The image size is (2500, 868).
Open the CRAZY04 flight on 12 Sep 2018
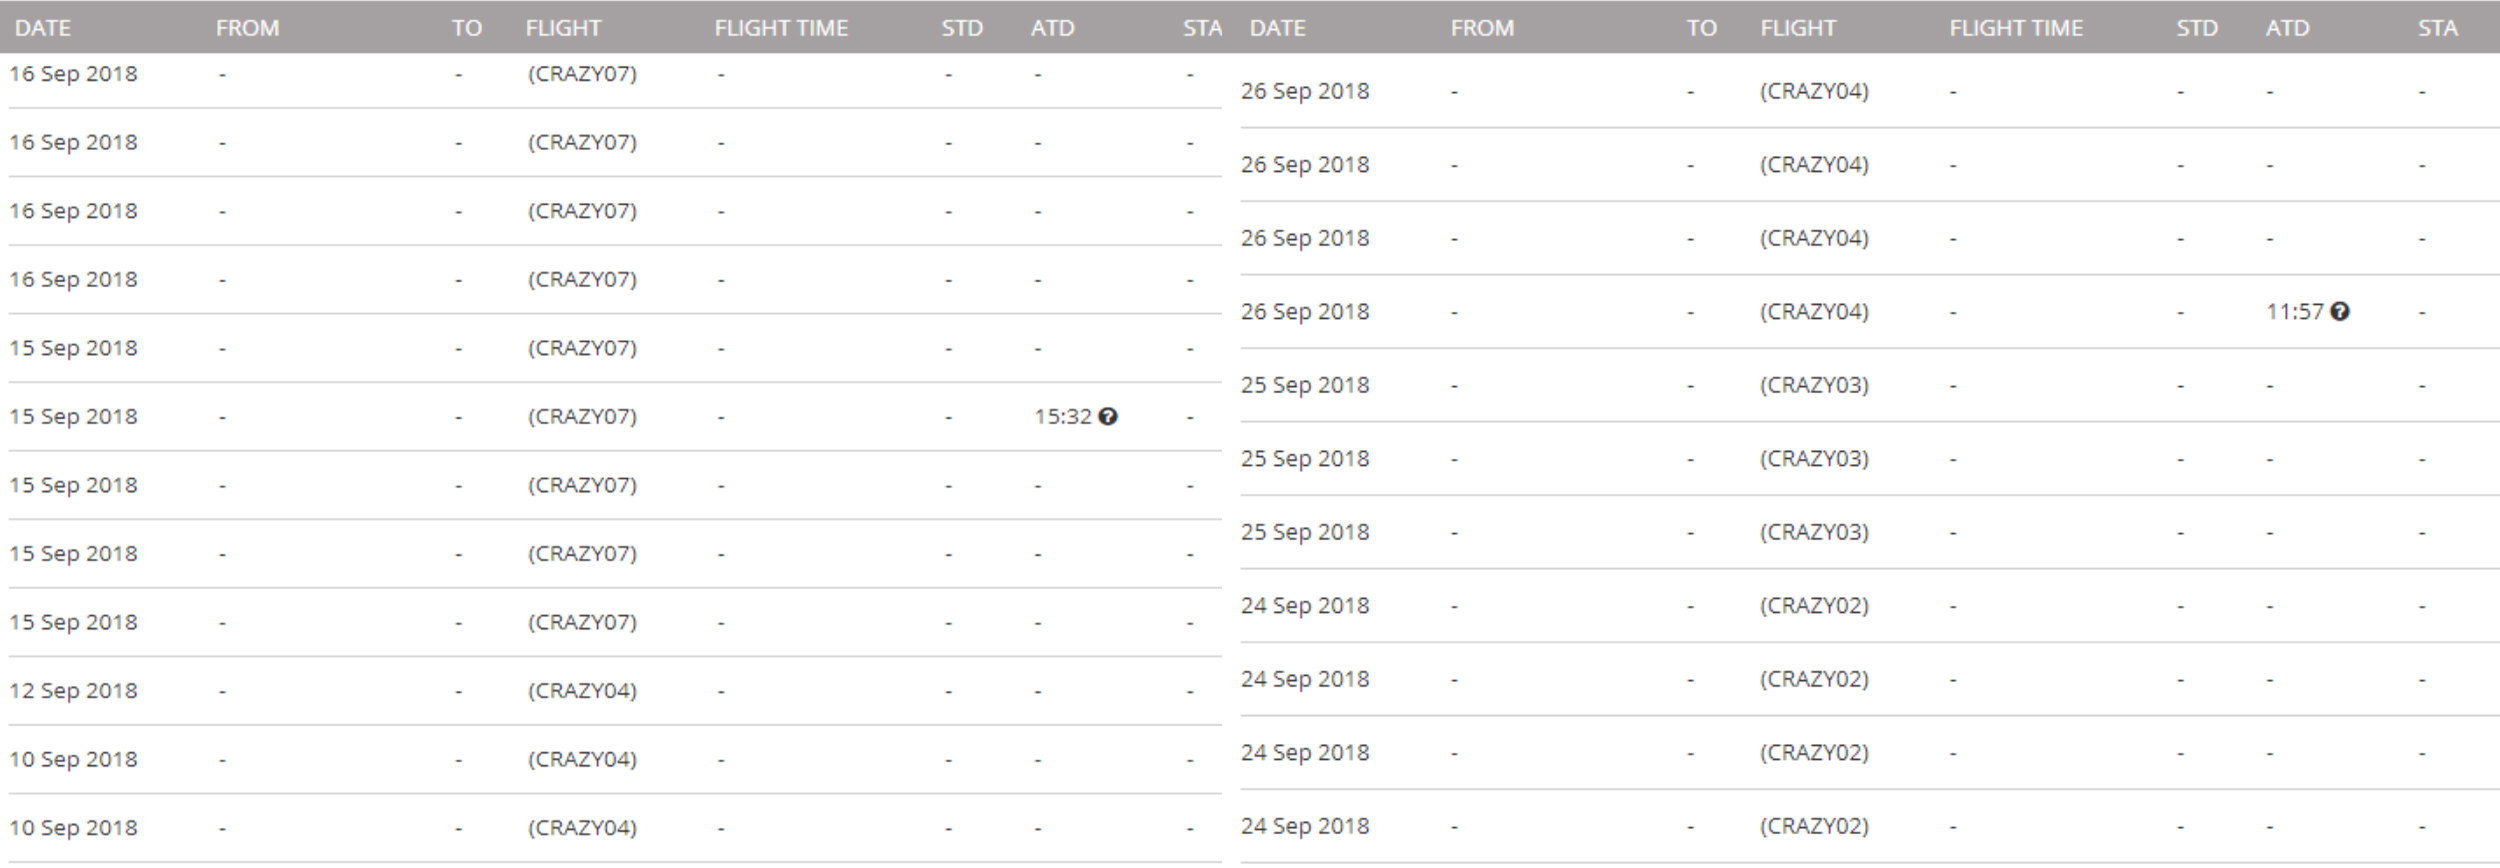[x=582, y=690]
